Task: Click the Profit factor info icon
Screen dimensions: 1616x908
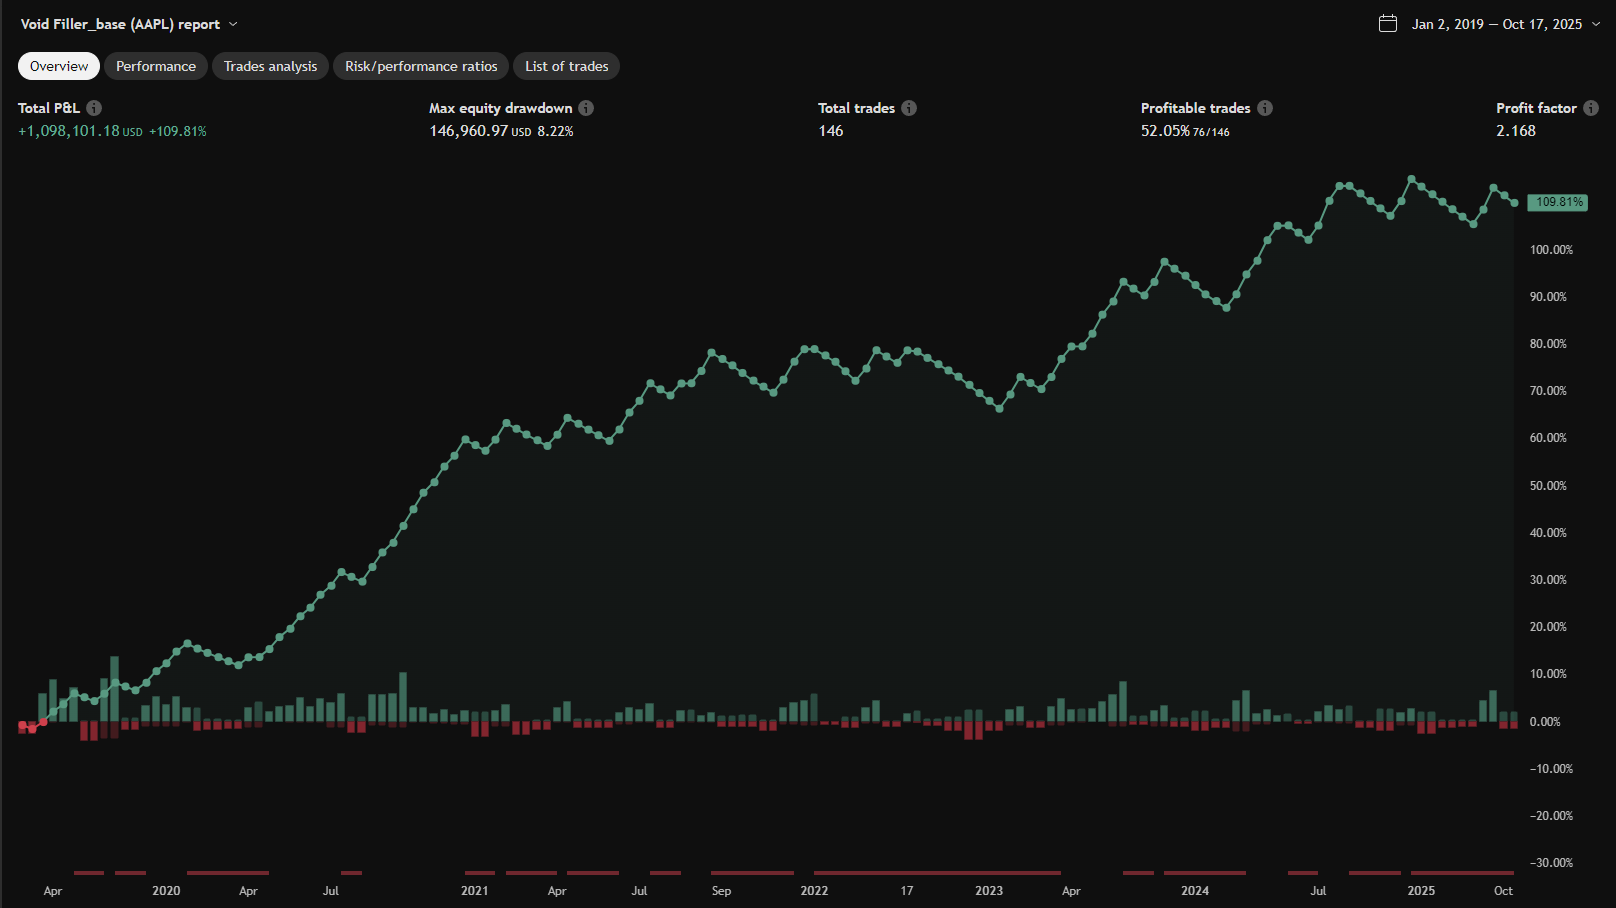Action: (x=1591, y=108)
